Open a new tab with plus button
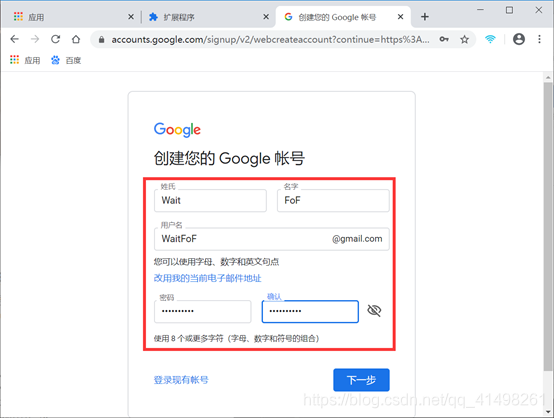Screen dimensions: 554x418 [x=425, y=17]
